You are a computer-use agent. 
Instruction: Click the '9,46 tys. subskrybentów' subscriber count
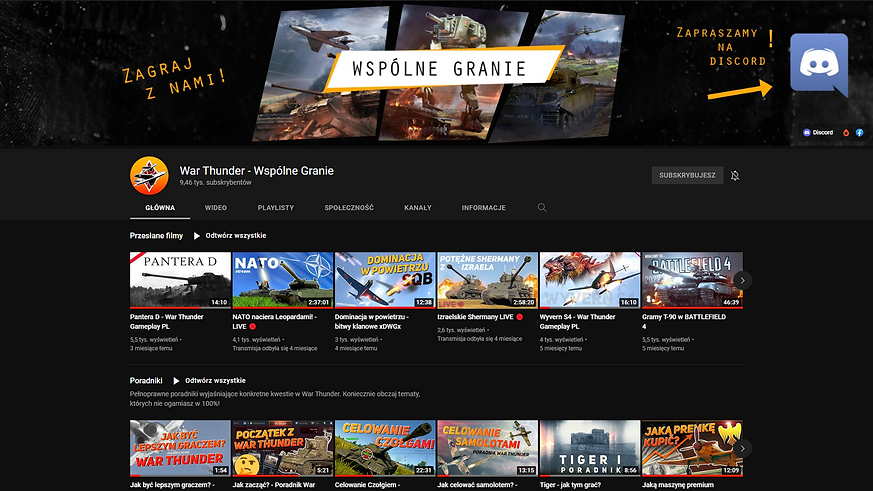pyautogui.click(x=215, y=183)
